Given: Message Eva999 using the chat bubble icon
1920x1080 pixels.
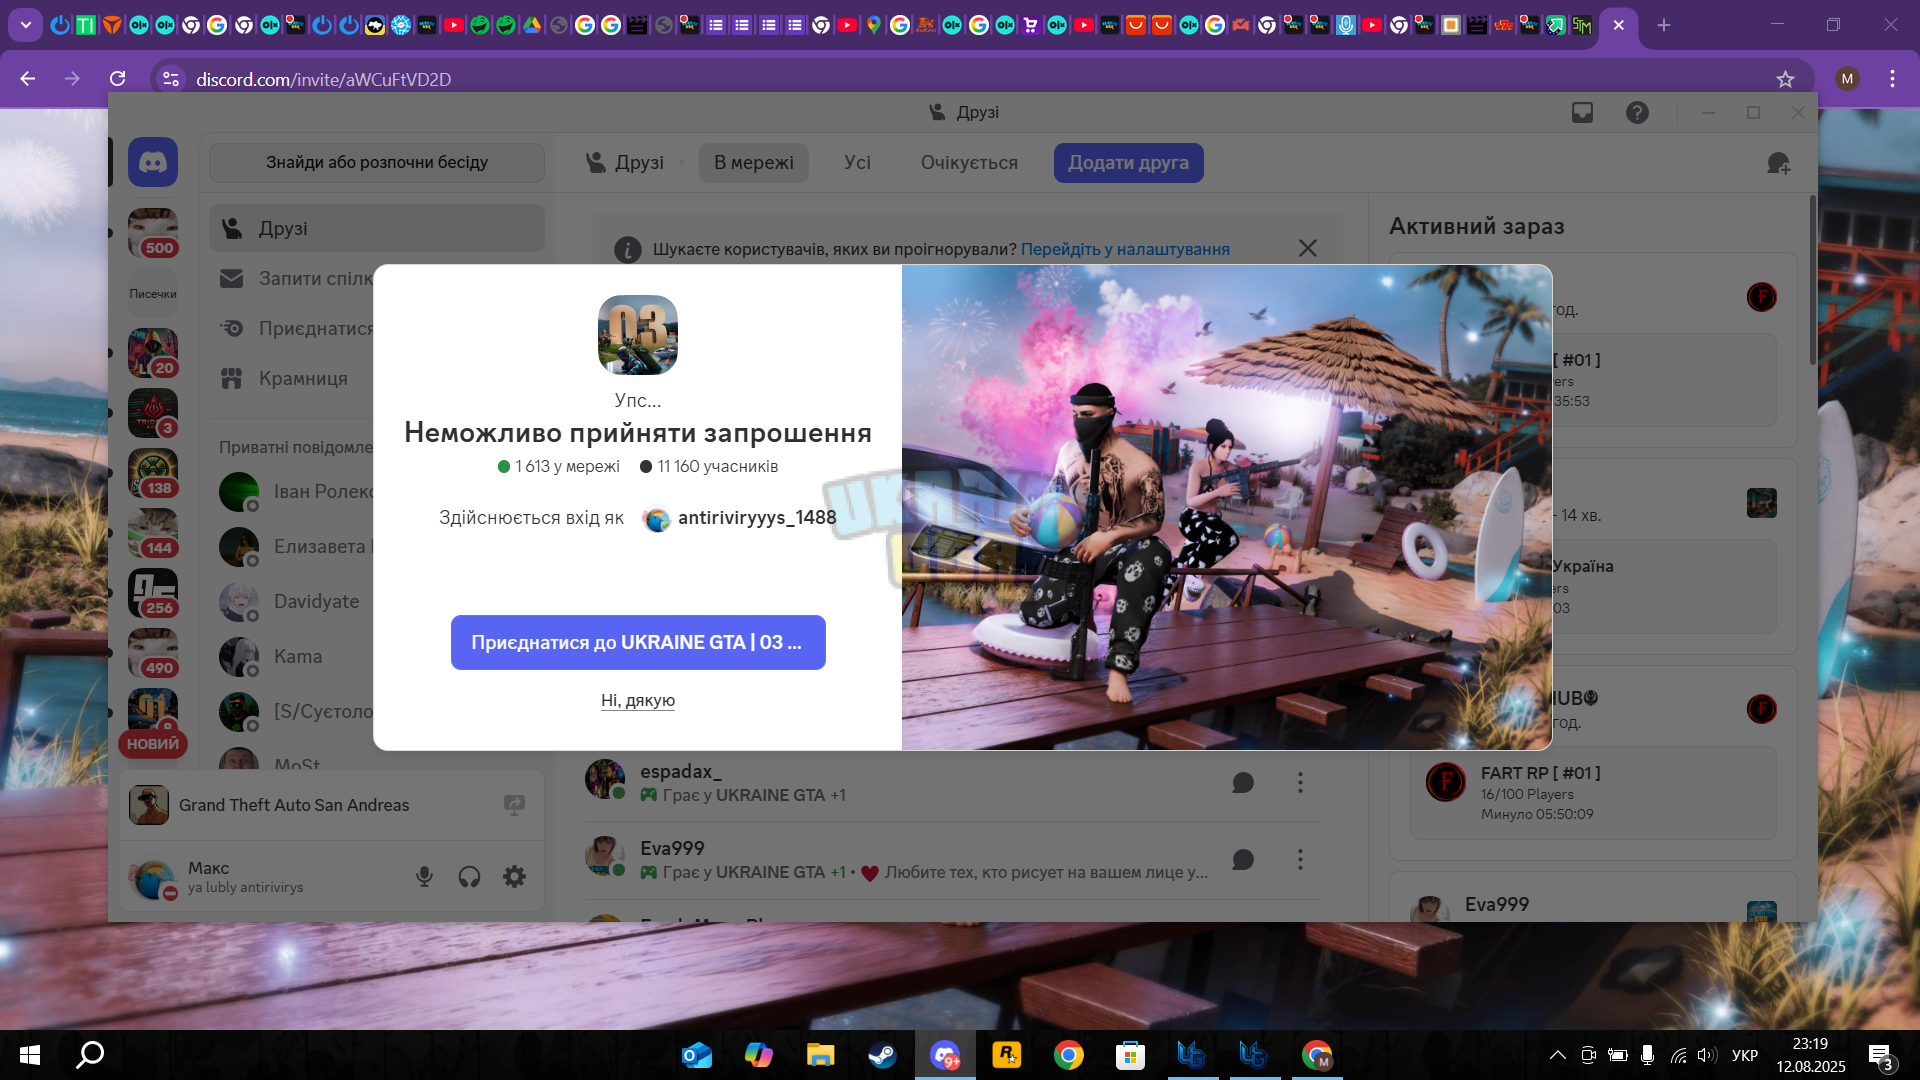Looking at the screenshot, I should [x=1243, y=860].
